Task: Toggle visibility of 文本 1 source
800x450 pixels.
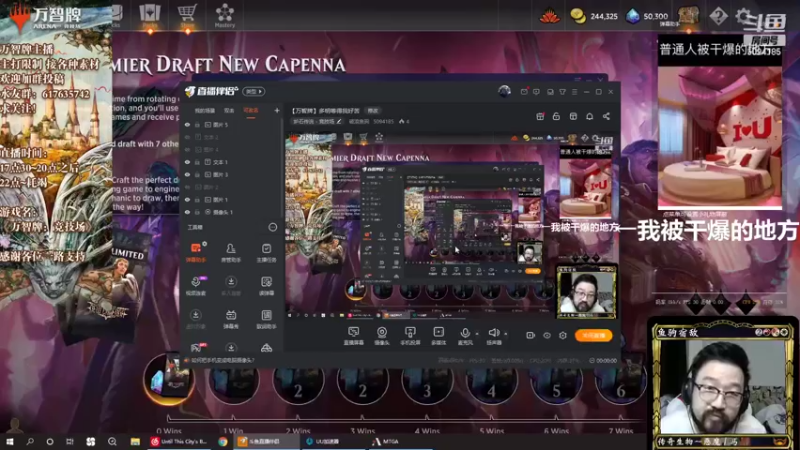Action: point(187,162)
